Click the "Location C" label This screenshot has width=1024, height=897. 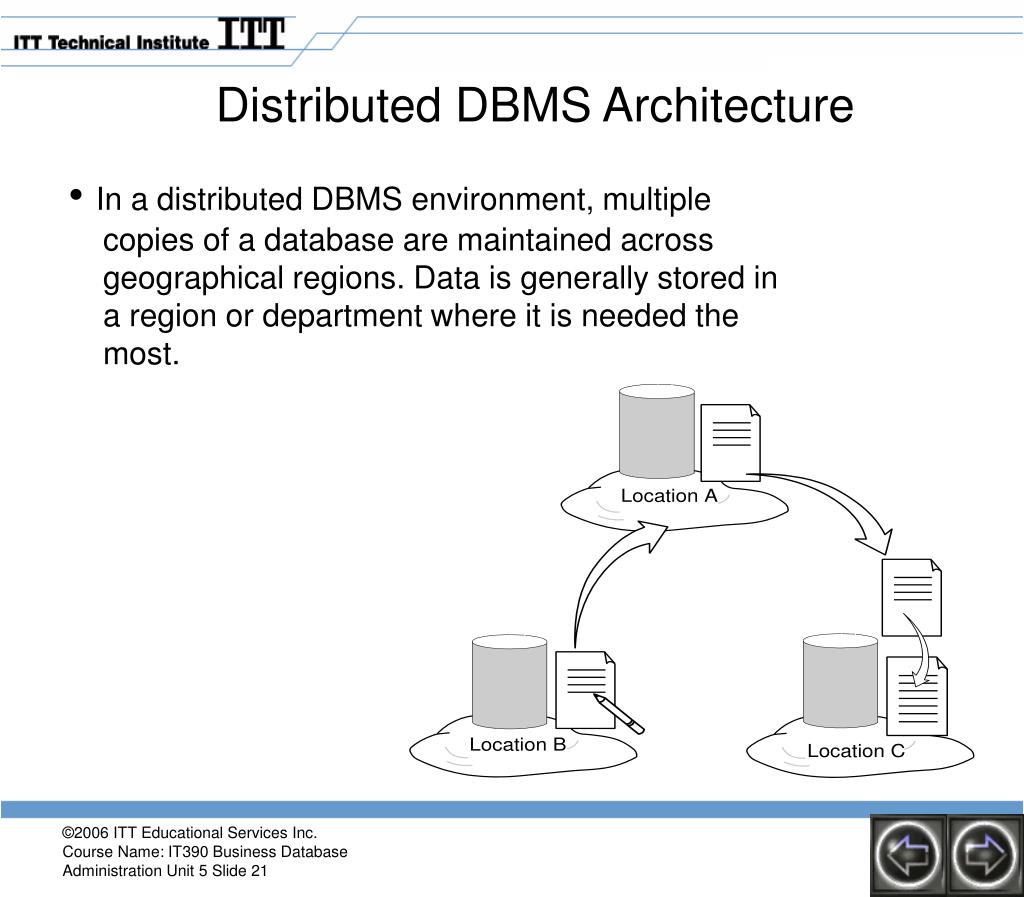tap(856, 751)
